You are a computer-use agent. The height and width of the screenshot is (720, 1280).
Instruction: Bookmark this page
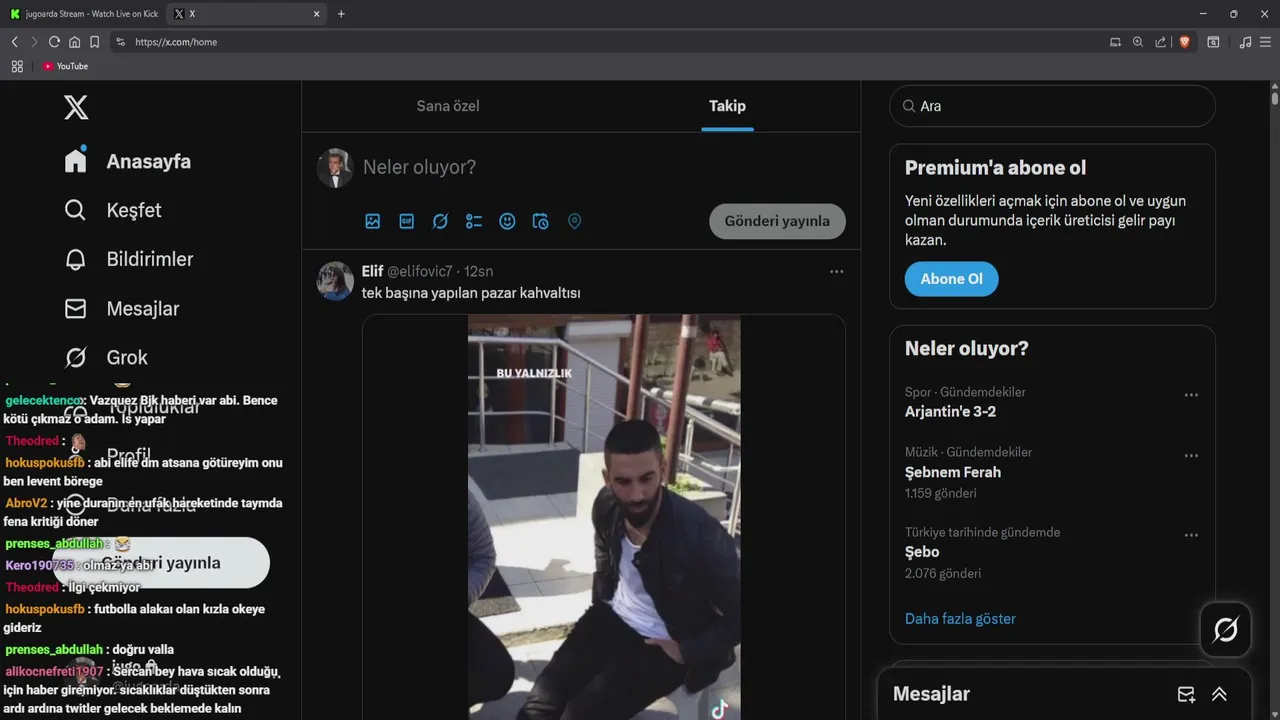tap(94, 42)
